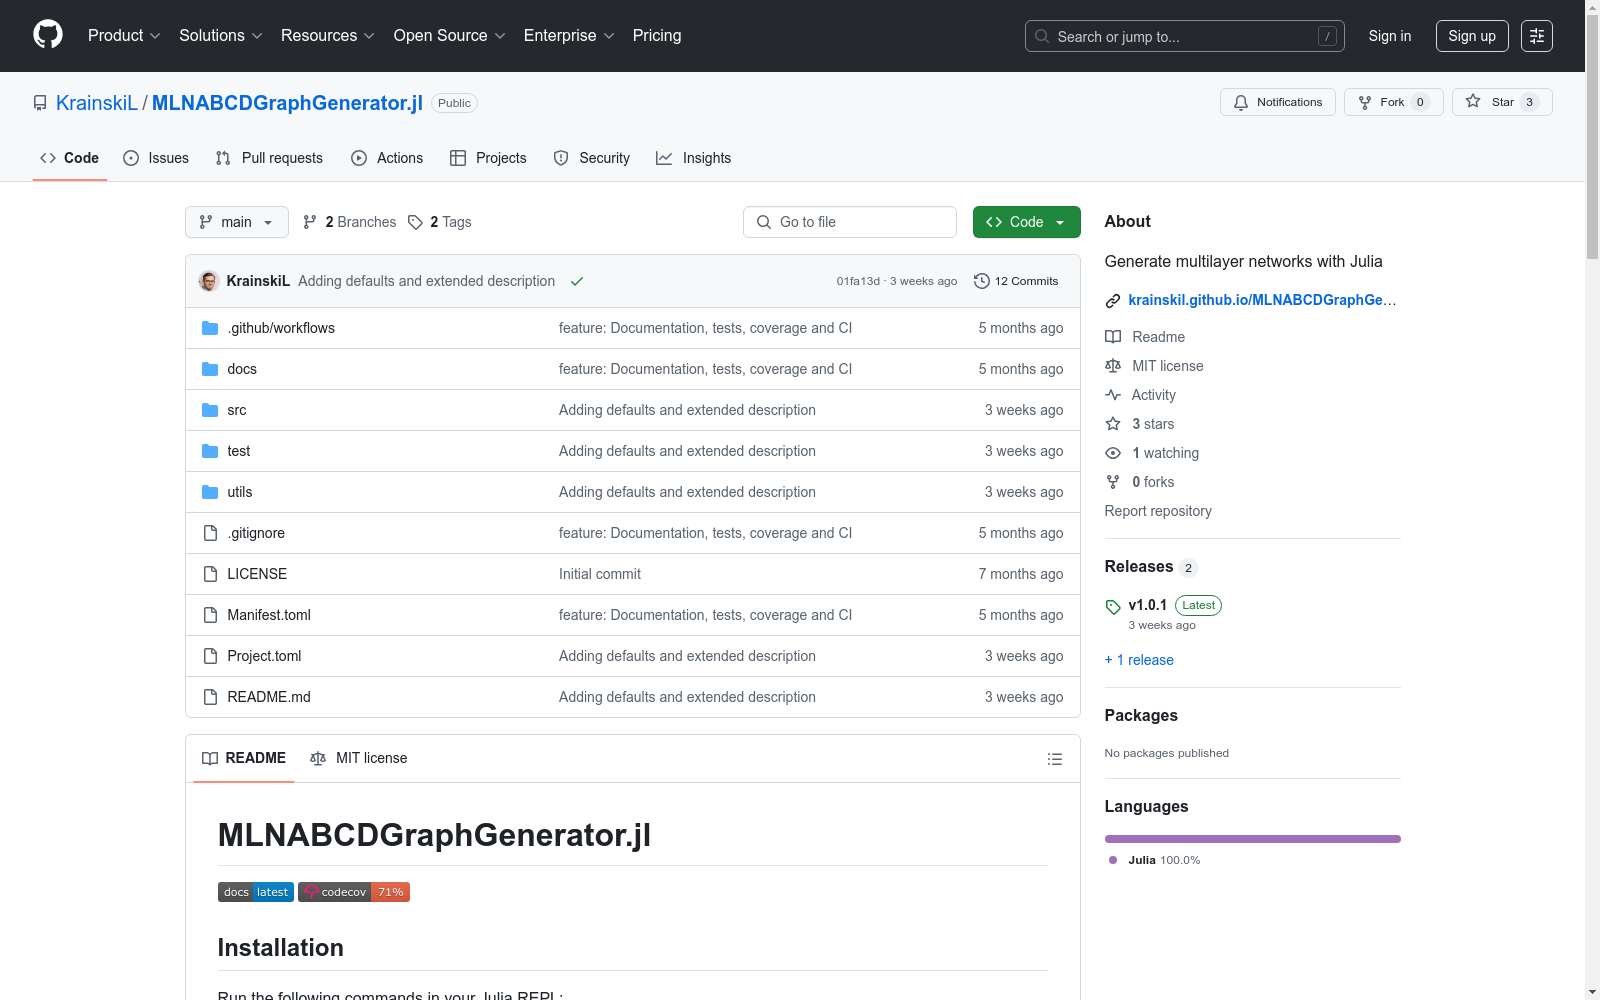Image resolution: width=1600 pixels, height=1000 pixels.
Task: Open the main branch dropdown
Action: coord(237,222)
